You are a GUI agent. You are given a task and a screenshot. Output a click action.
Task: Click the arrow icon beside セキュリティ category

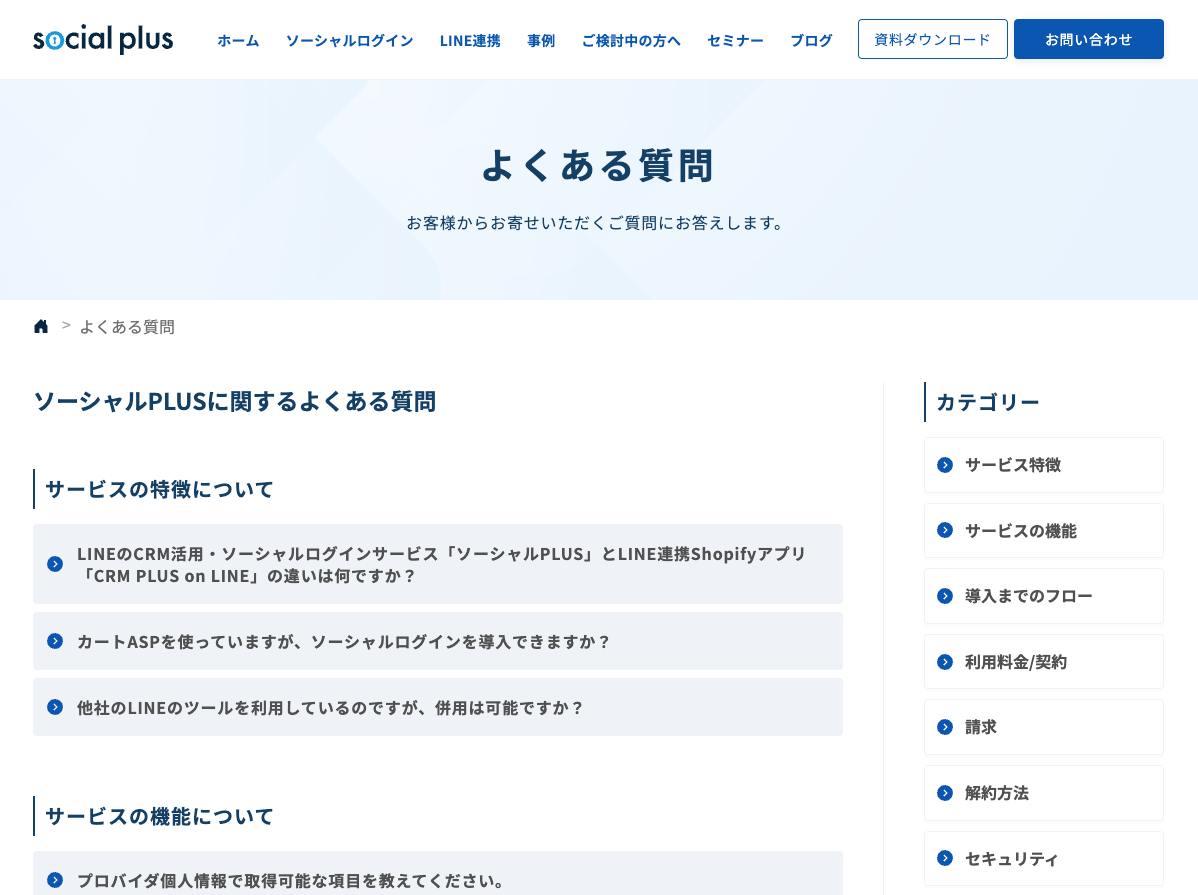pos(945,858)
